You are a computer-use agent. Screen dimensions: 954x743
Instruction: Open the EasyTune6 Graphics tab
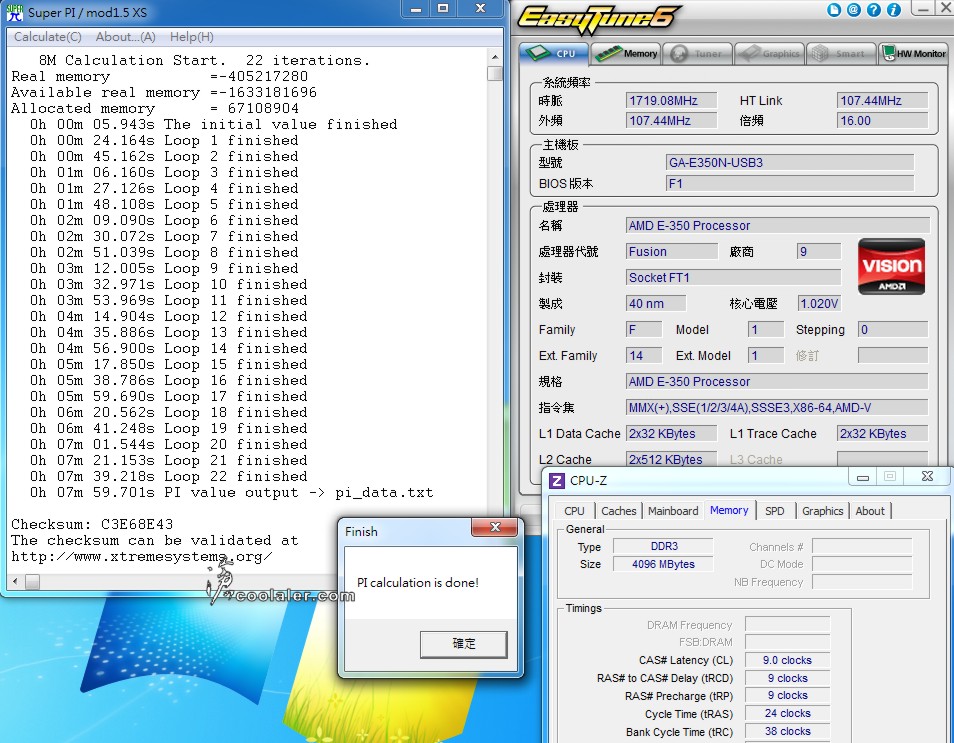click(770, 54)
